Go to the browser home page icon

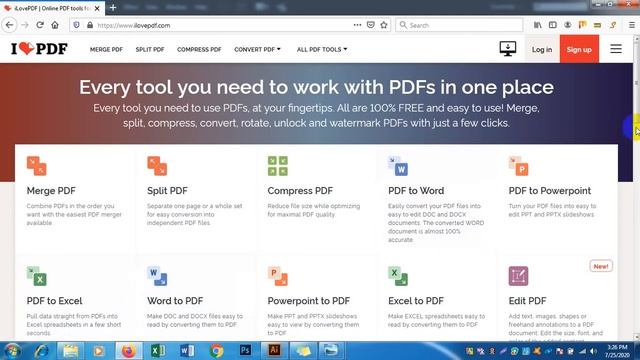coord(55,25)
